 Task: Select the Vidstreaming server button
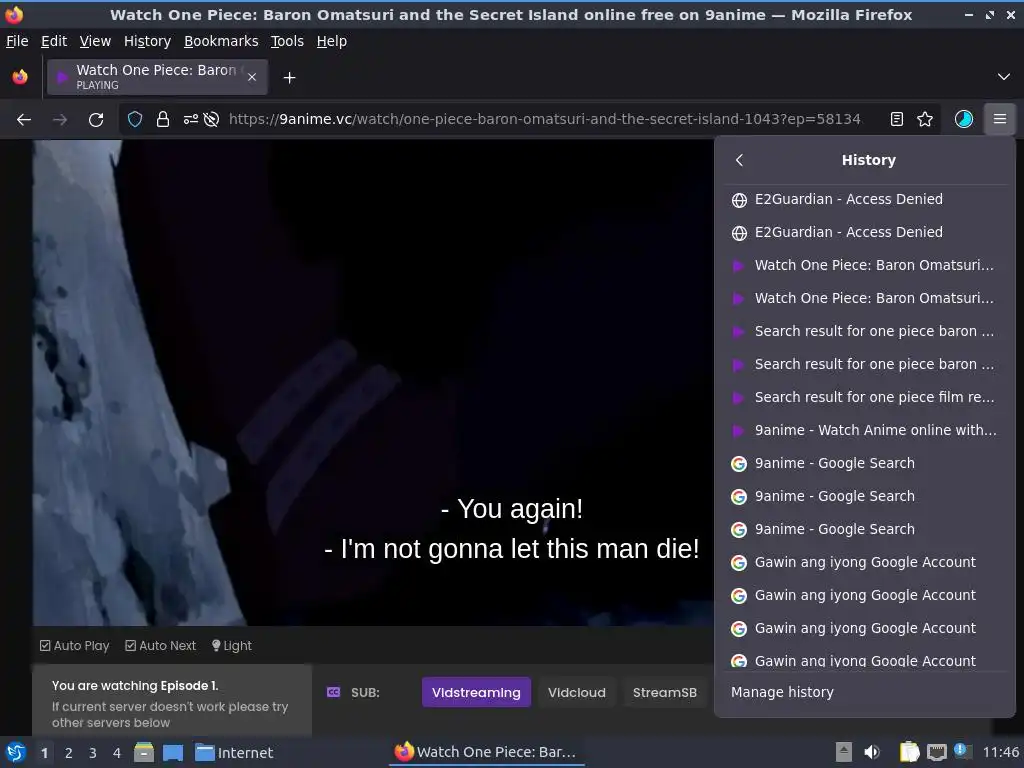(x=476, y=692)
